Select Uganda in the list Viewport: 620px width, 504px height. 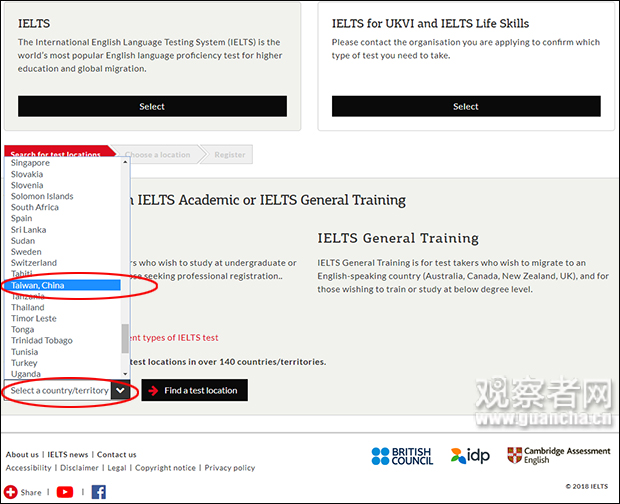point(62,374)
